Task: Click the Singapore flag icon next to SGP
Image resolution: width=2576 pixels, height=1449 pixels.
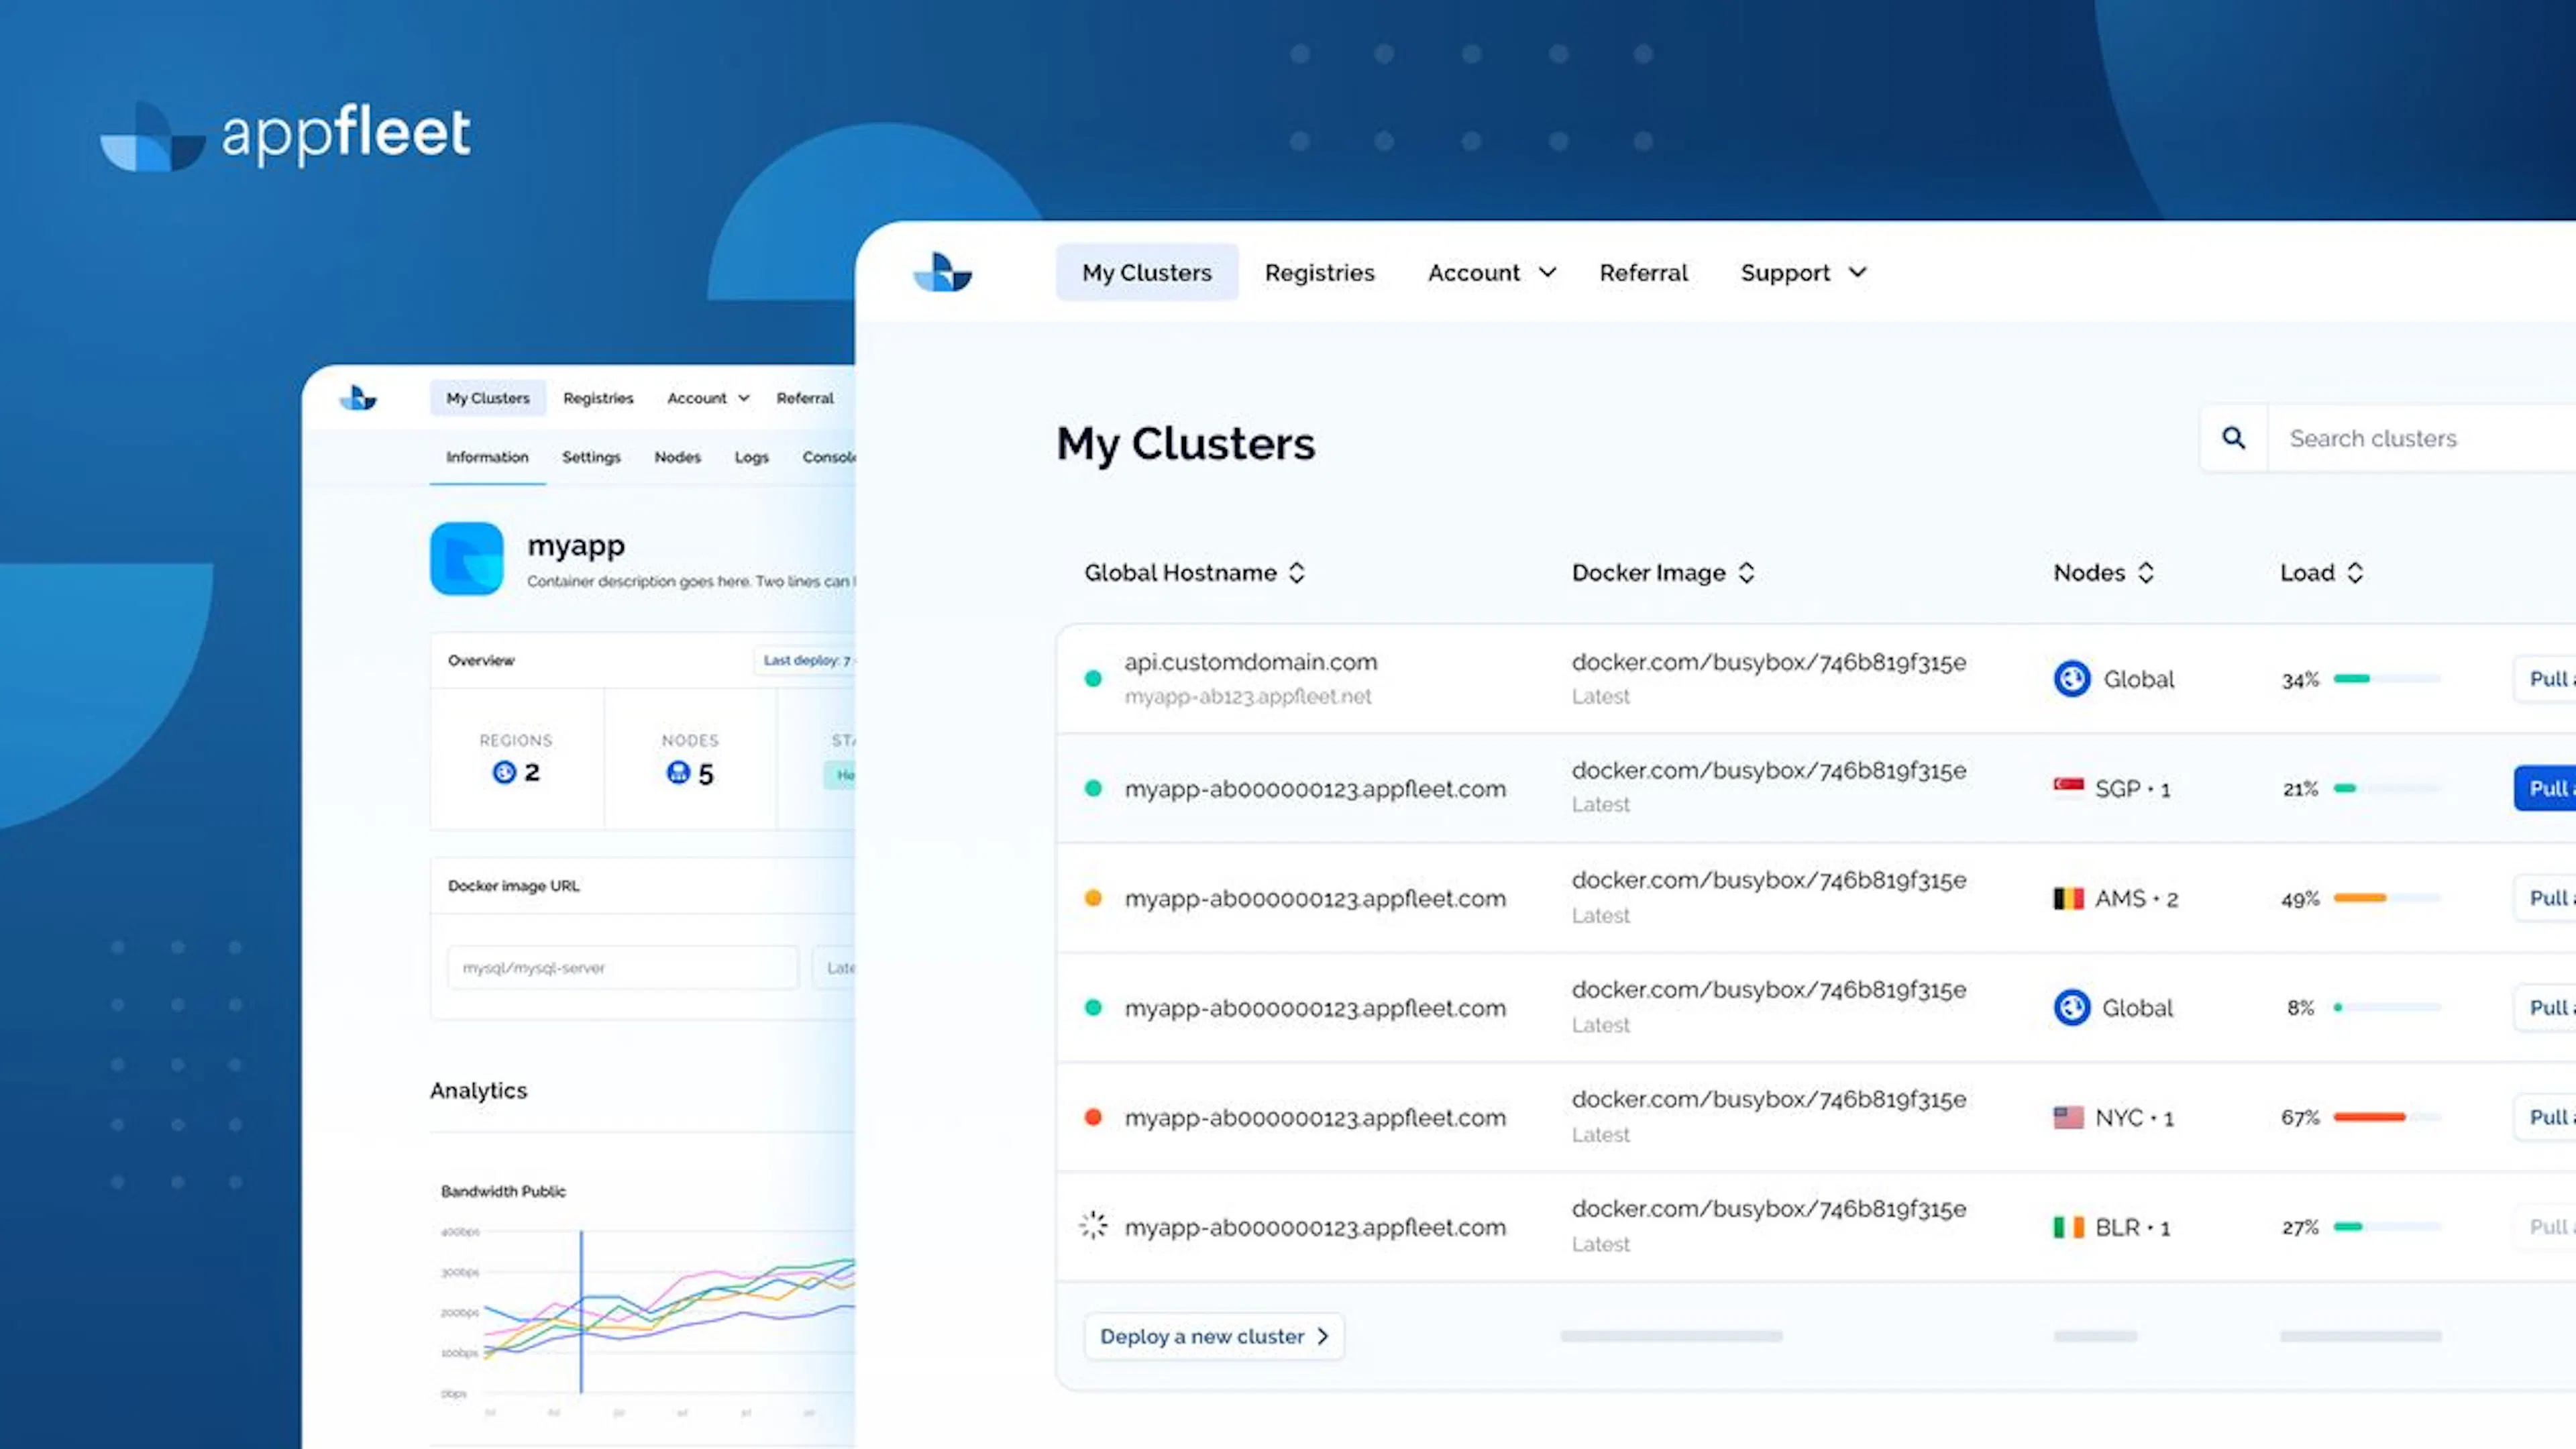Action: pyautogui.click(x=2068, y=788)
